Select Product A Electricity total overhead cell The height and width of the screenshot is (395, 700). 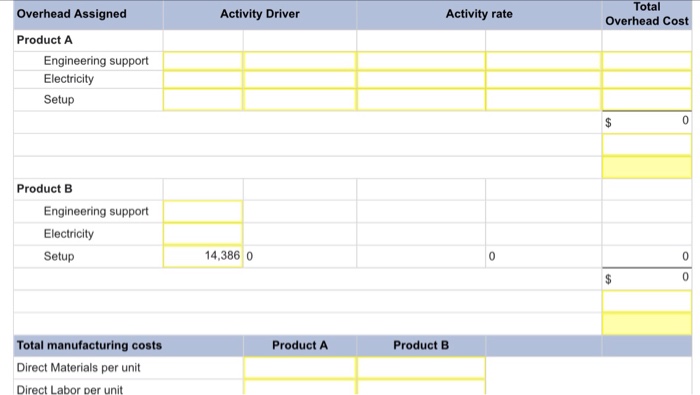647,79
